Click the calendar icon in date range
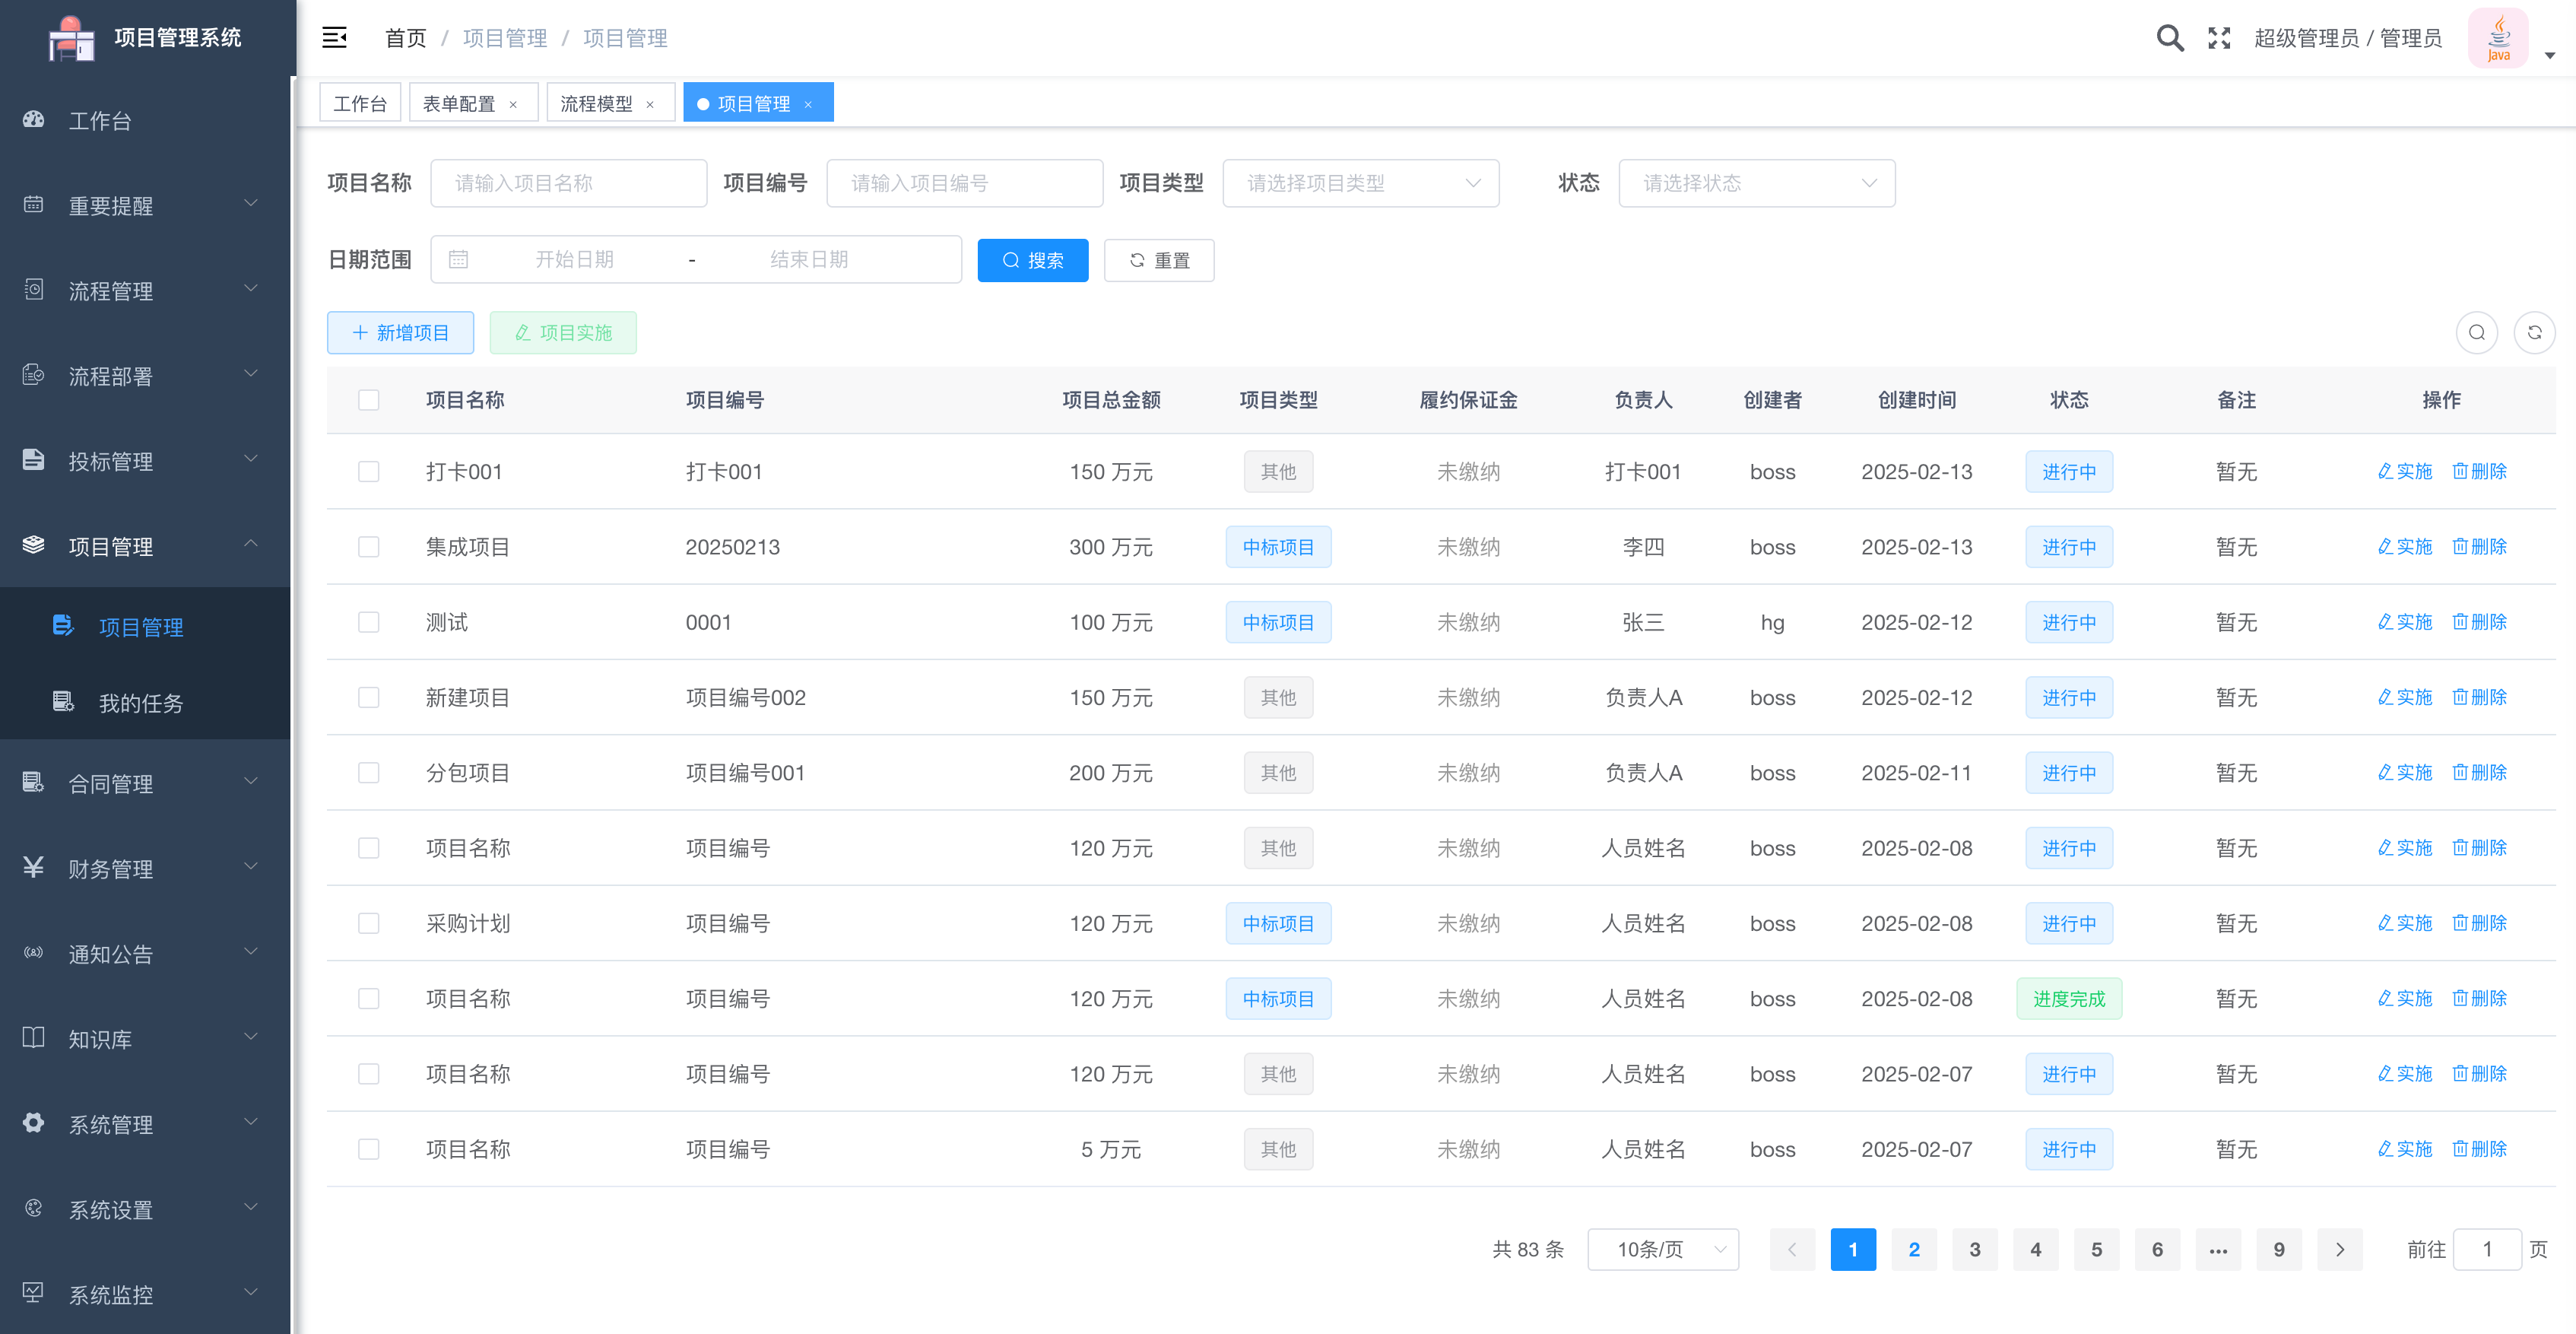 pyautogui.click(x=458, y=260)
